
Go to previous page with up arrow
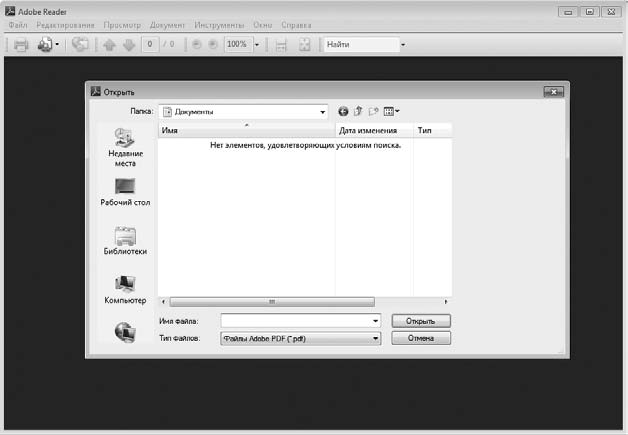(x=109, y=45)
